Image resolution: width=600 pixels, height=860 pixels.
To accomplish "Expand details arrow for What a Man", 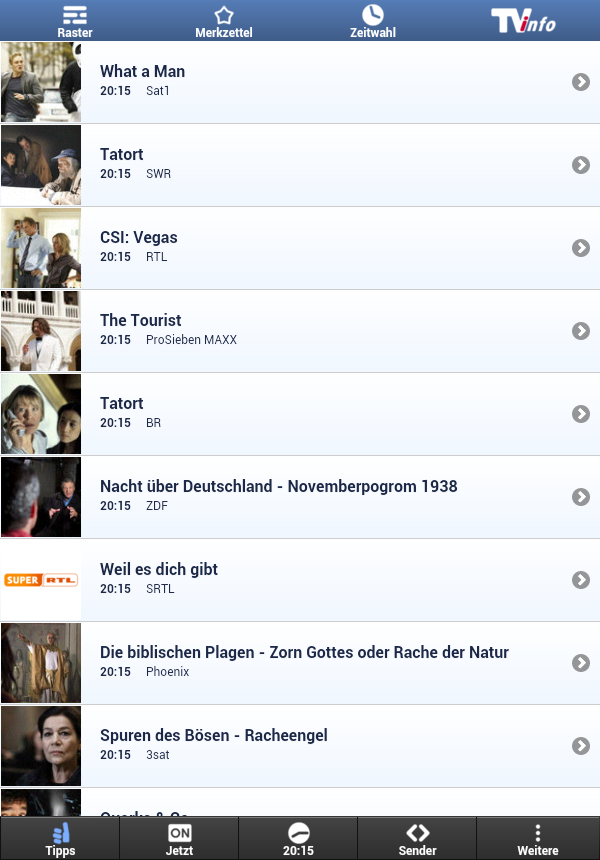I will (581, 82).
